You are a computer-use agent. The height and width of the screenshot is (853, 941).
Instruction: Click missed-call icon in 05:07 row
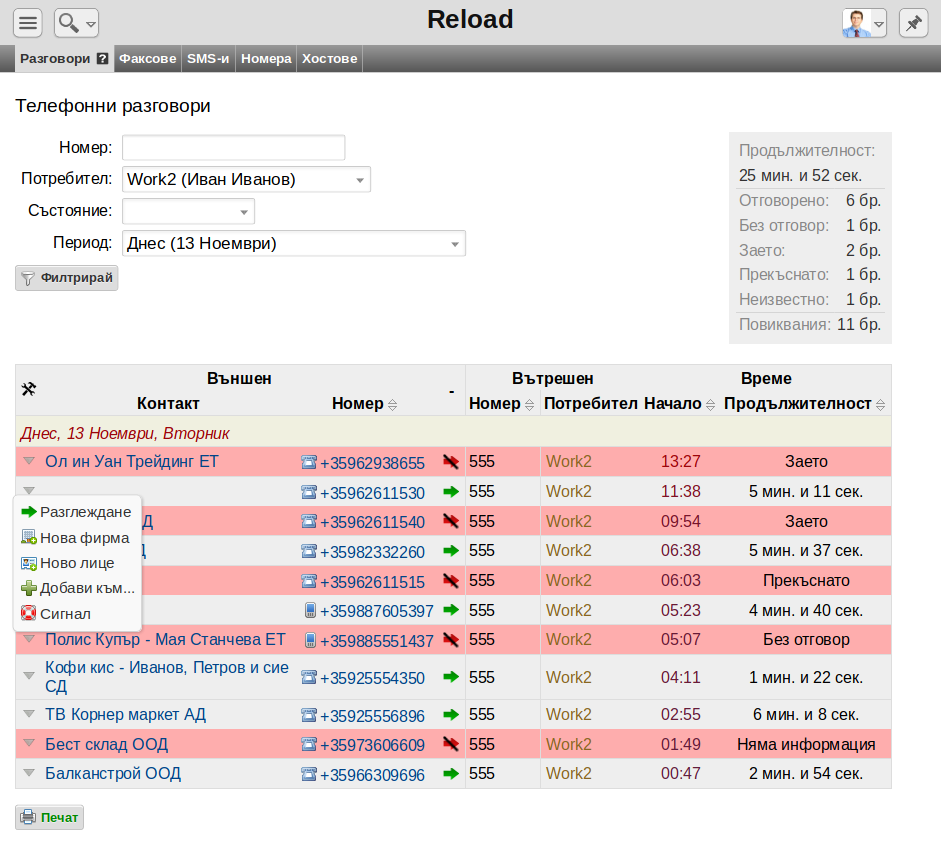[x=451, y=640]
